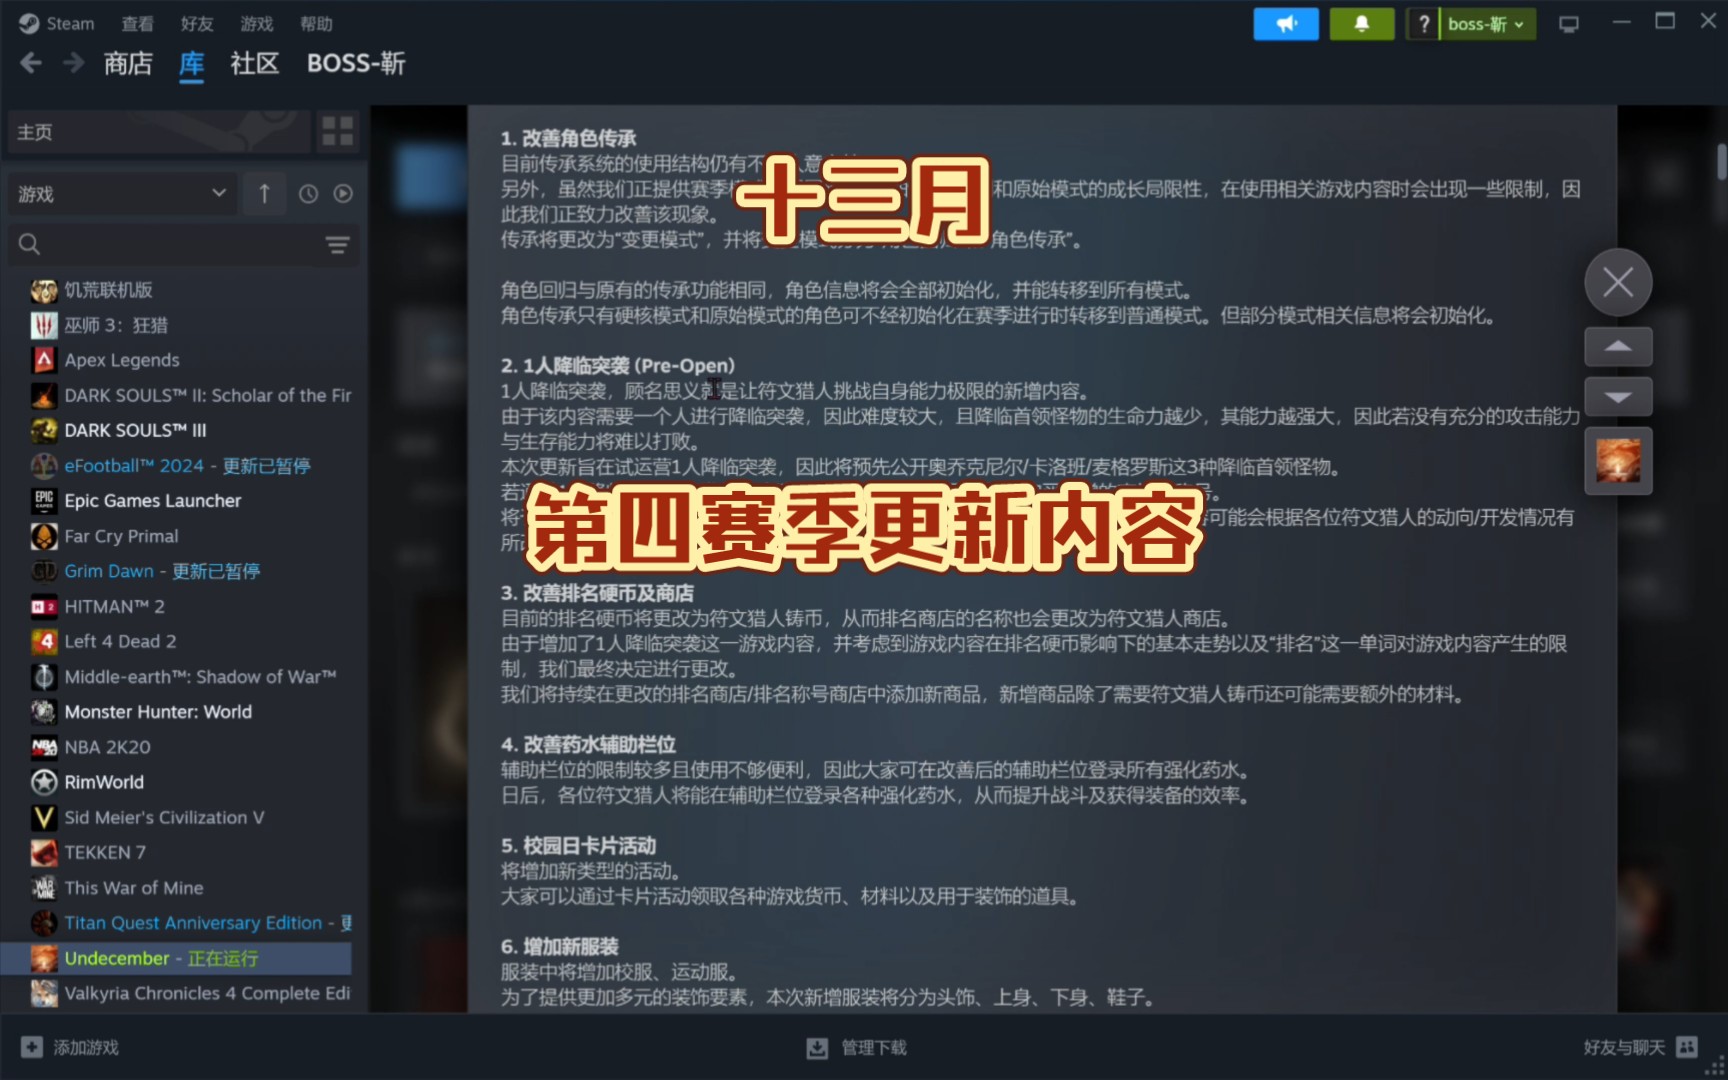Click the overlay up arrow button
1728x1080 pixels.
[1618, 346]
